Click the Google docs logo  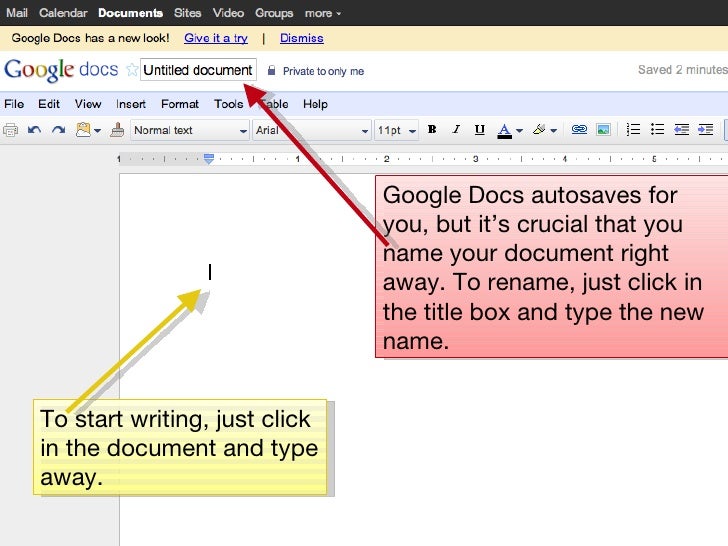tap(61, 70)
